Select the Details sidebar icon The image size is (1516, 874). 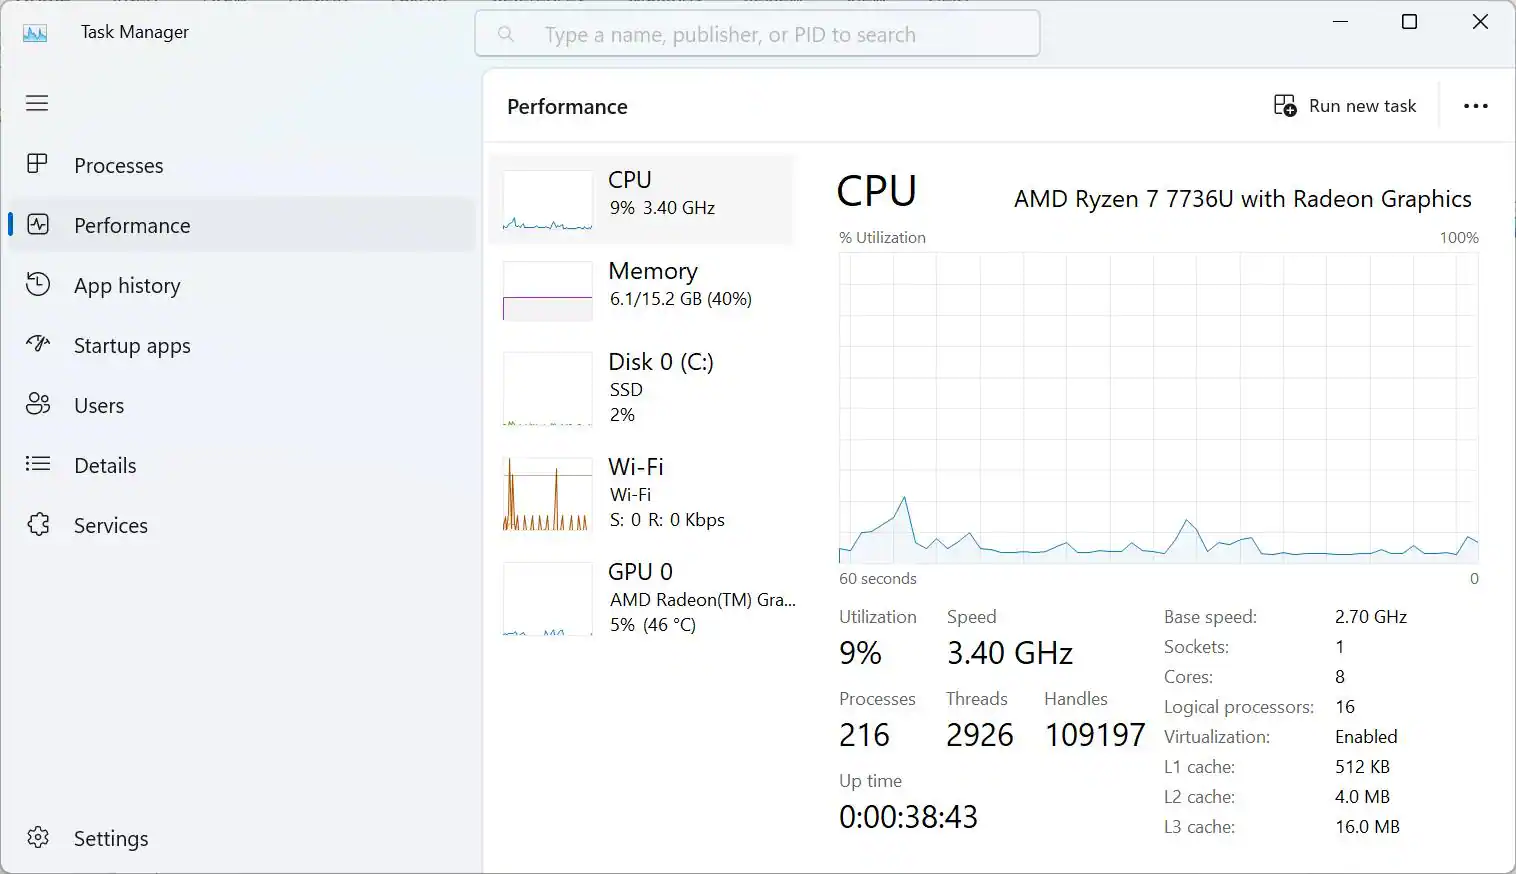pyautogui.click(x=37, y=465)
